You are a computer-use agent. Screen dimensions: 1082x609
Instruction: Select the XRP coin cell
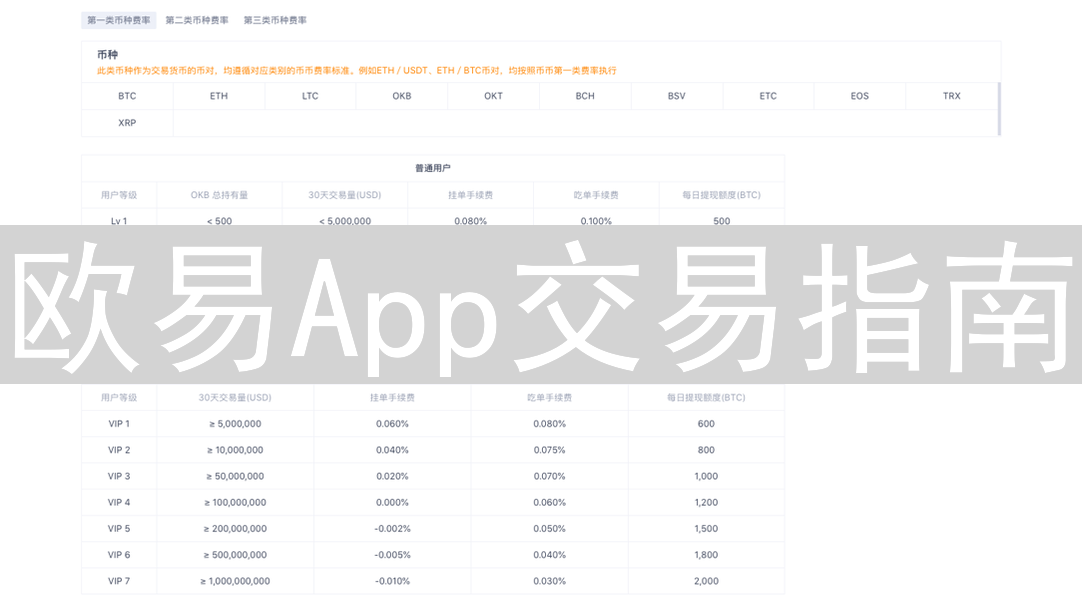tap(127, 123)
